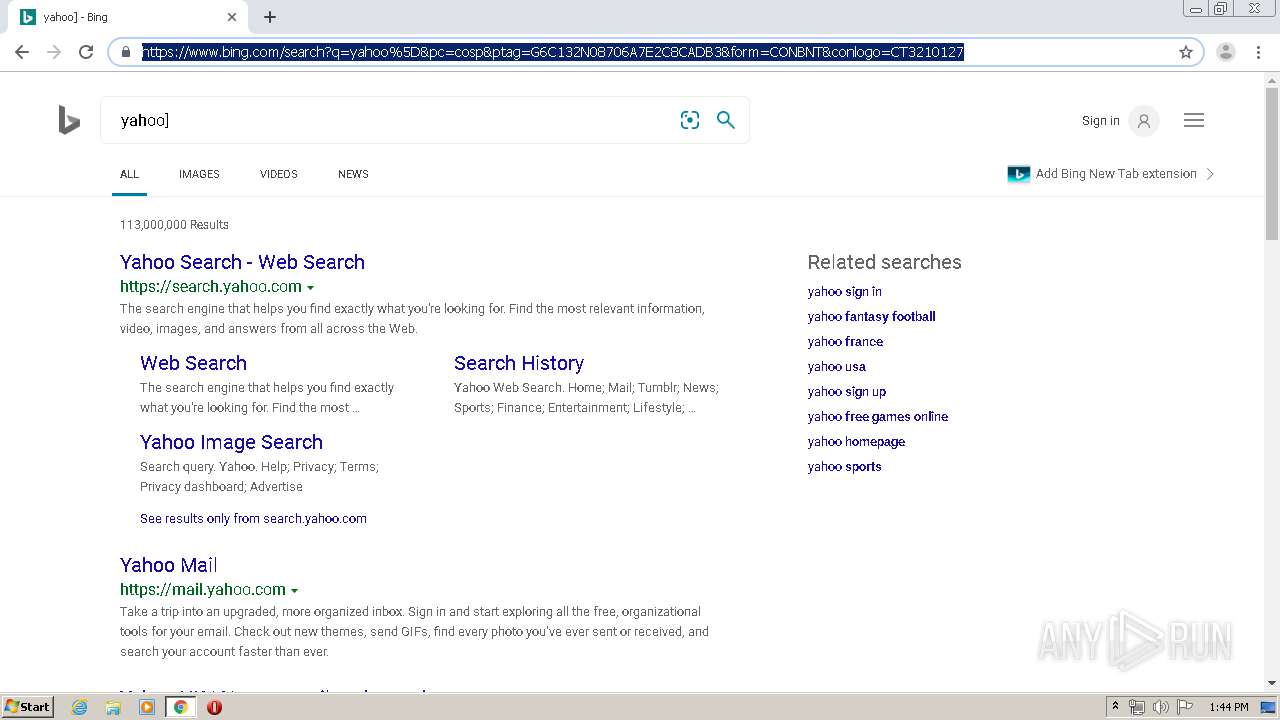Open a new browser tab
The height and width of the screenshot is (720, 1280).
click(270, 17)
